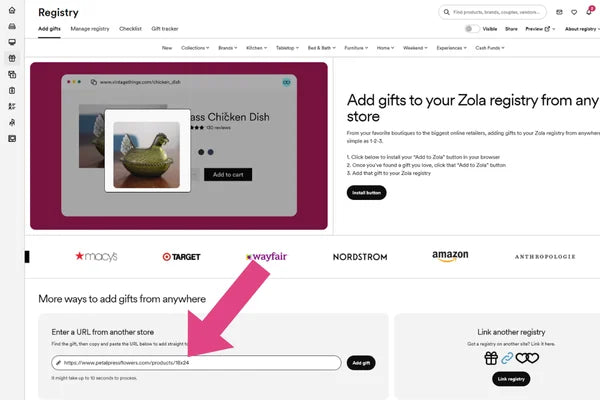View notifications via the bell icon
Screen dimensions: 600x400
(589, 12)
